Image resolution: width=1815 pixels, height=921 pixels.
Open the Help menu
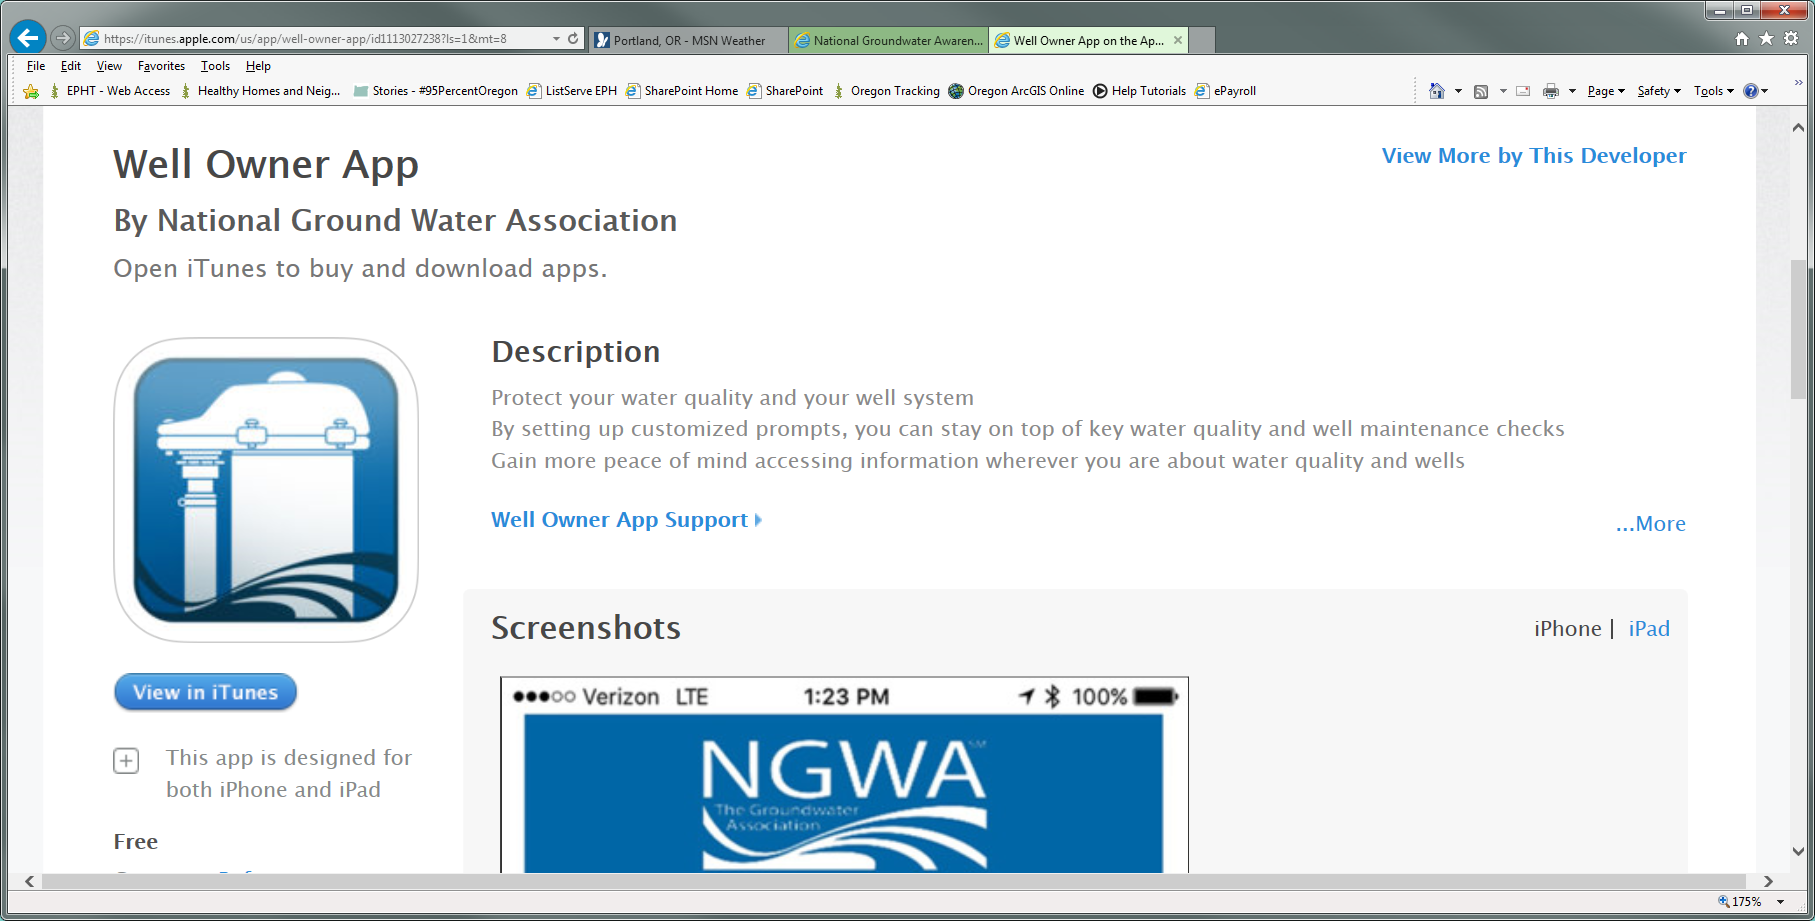pos(258,66)
